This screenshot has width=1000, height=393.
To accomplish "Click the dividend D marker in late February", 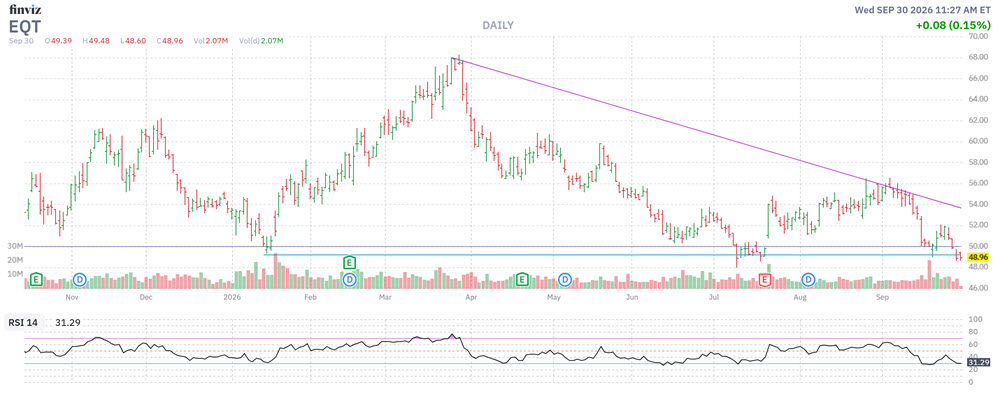I will click(x=349, y=279).
